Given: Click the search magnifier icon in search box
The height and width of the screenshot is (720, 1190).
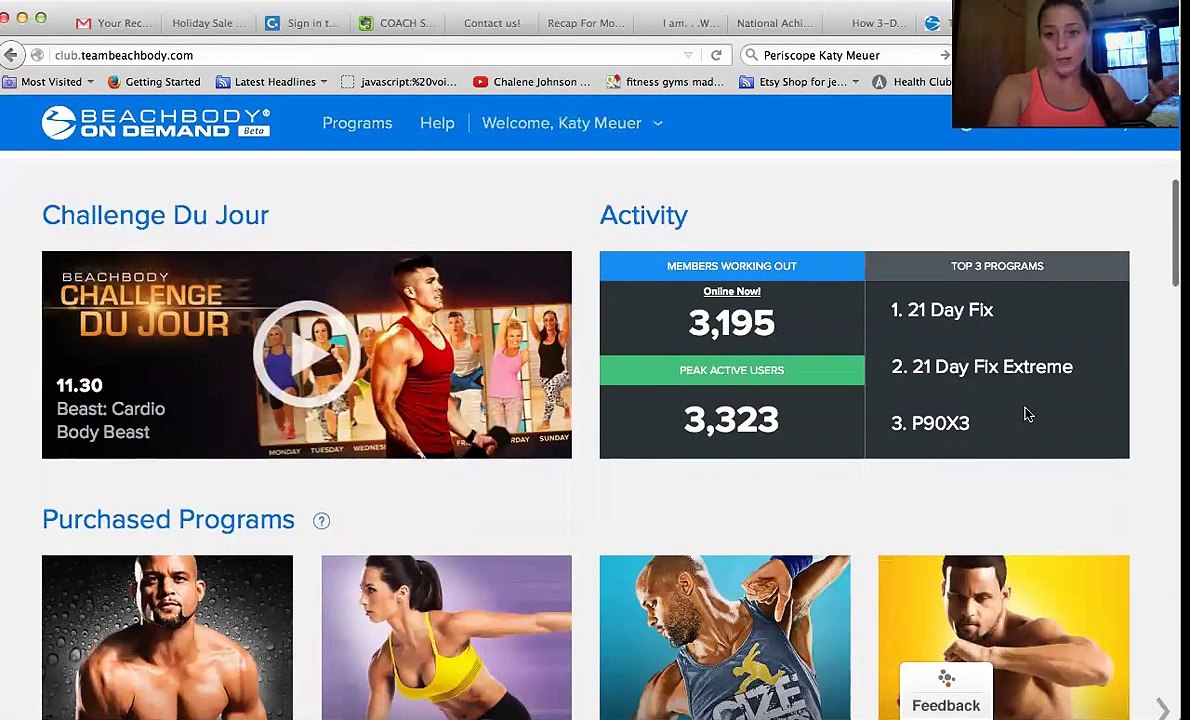Looking at the screenshot, I should pos(751,55).
